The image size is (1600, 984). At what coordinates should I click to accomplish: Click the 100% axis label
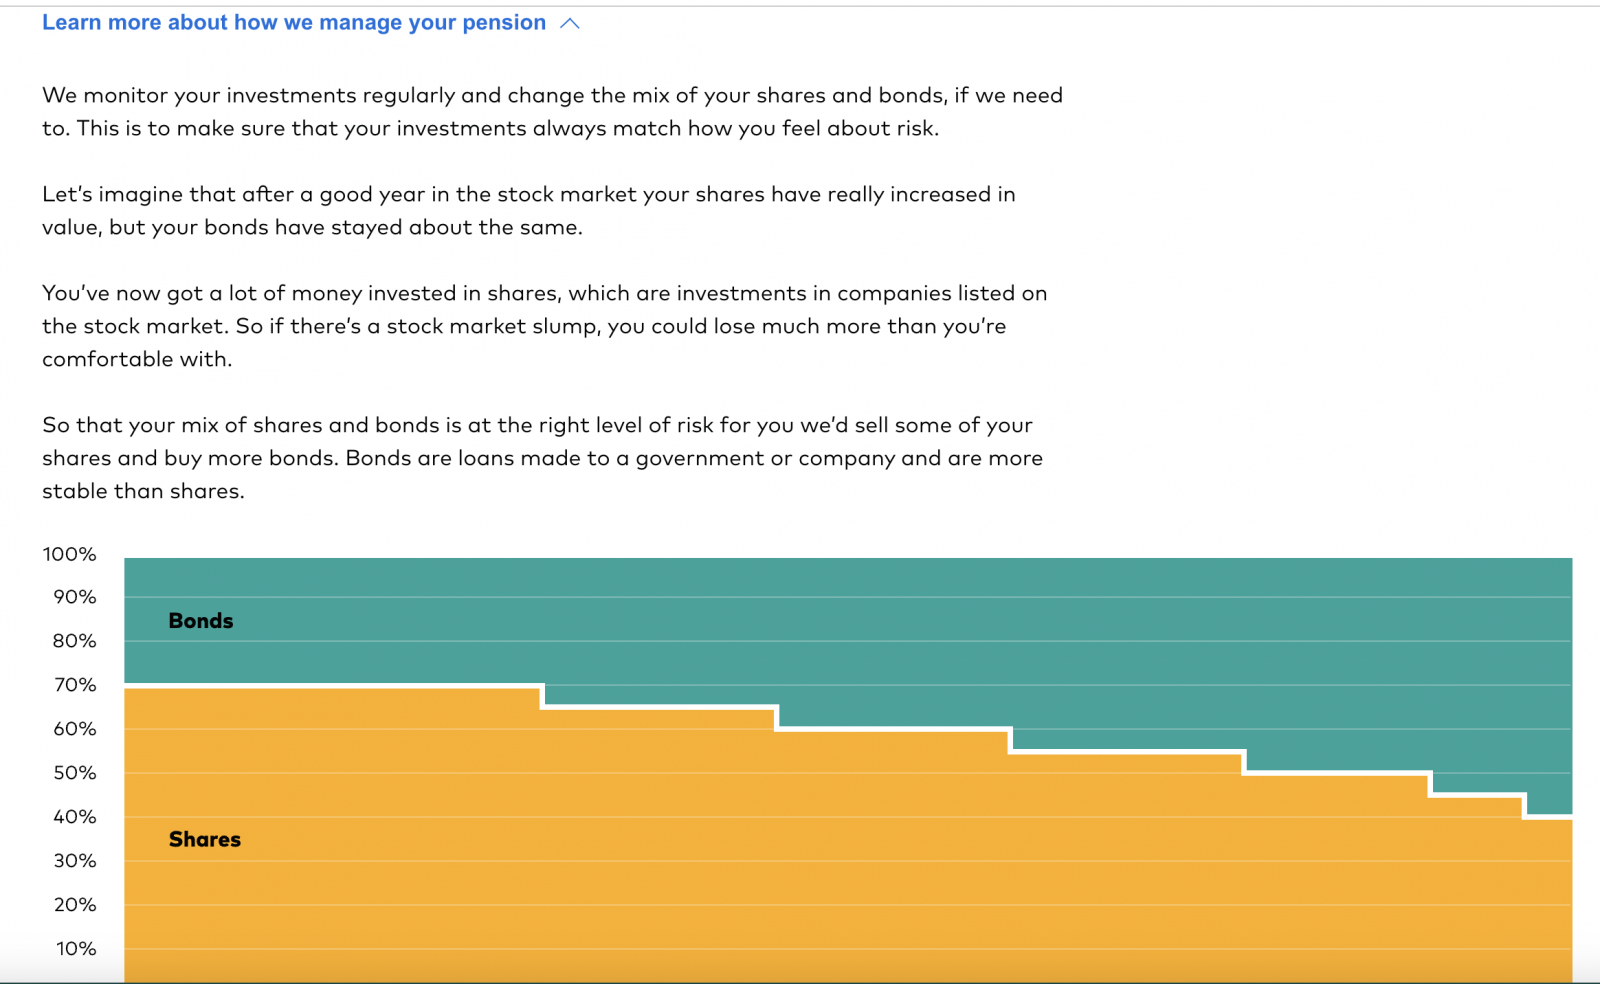tap(69, 554)
